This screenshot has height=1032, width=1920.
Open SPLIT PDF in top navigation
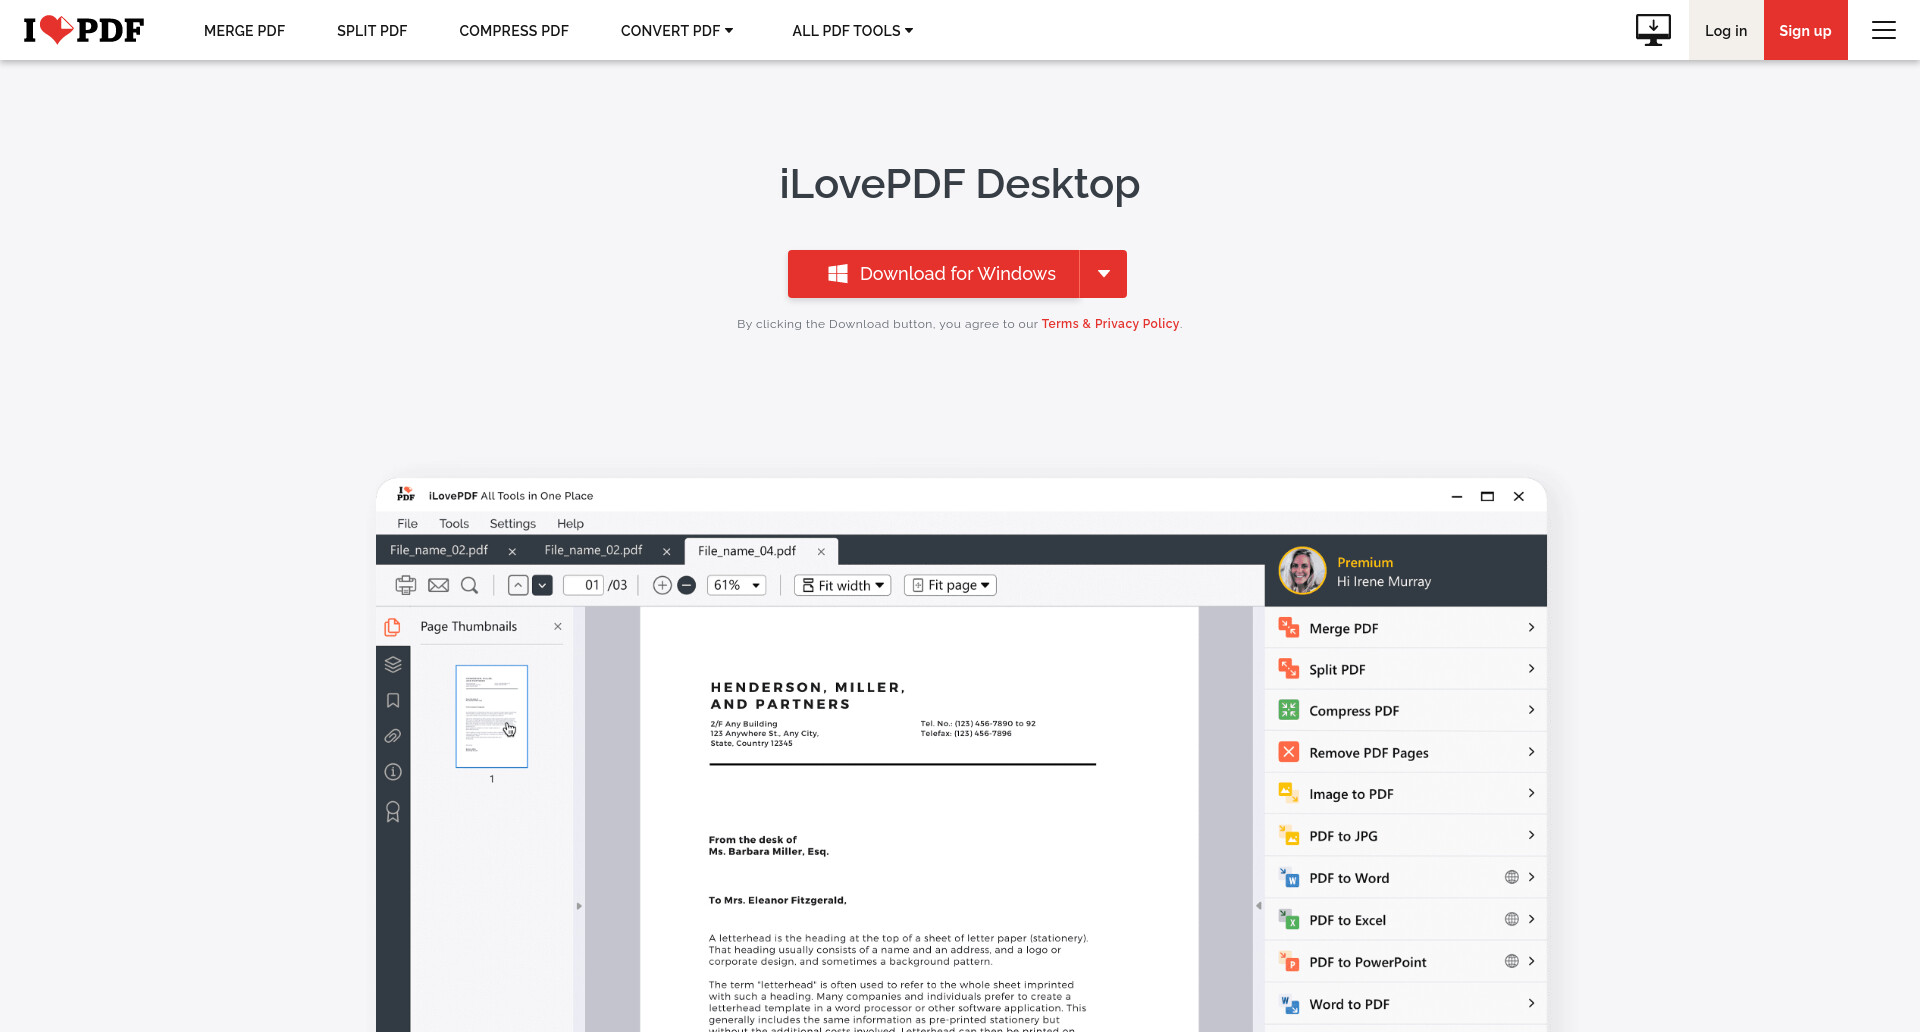[372, 31]
